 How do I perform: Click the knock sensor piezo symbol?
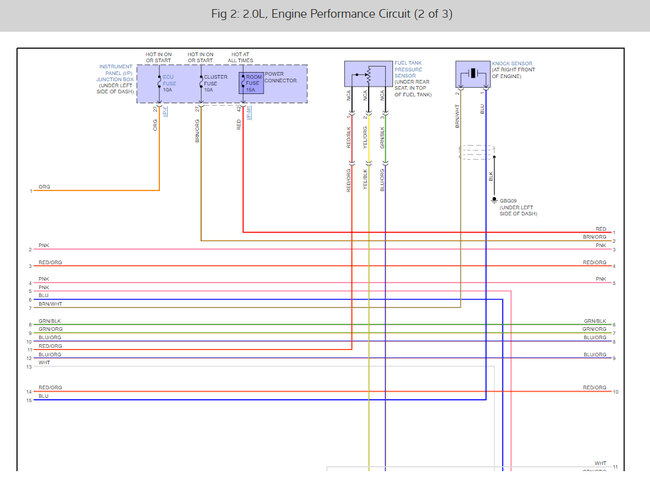[x=473, y=74]
